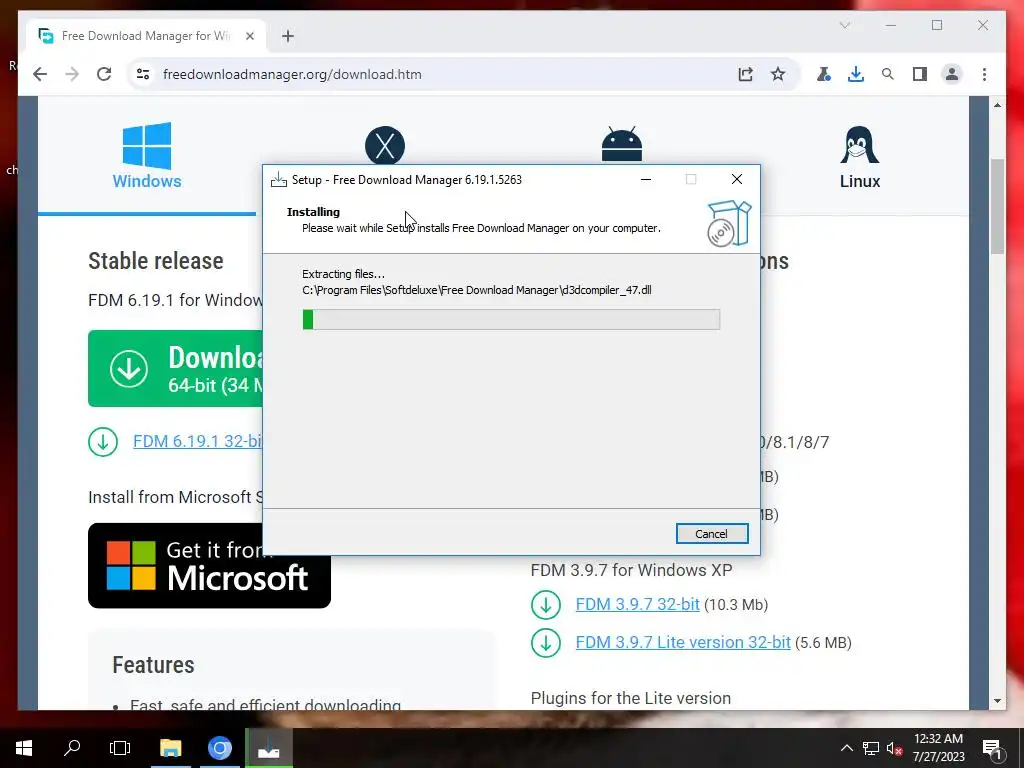Viewport: 1024px width, 768px height.
Task: Click the scrollbar up arrow
Action: pos(997,104)
